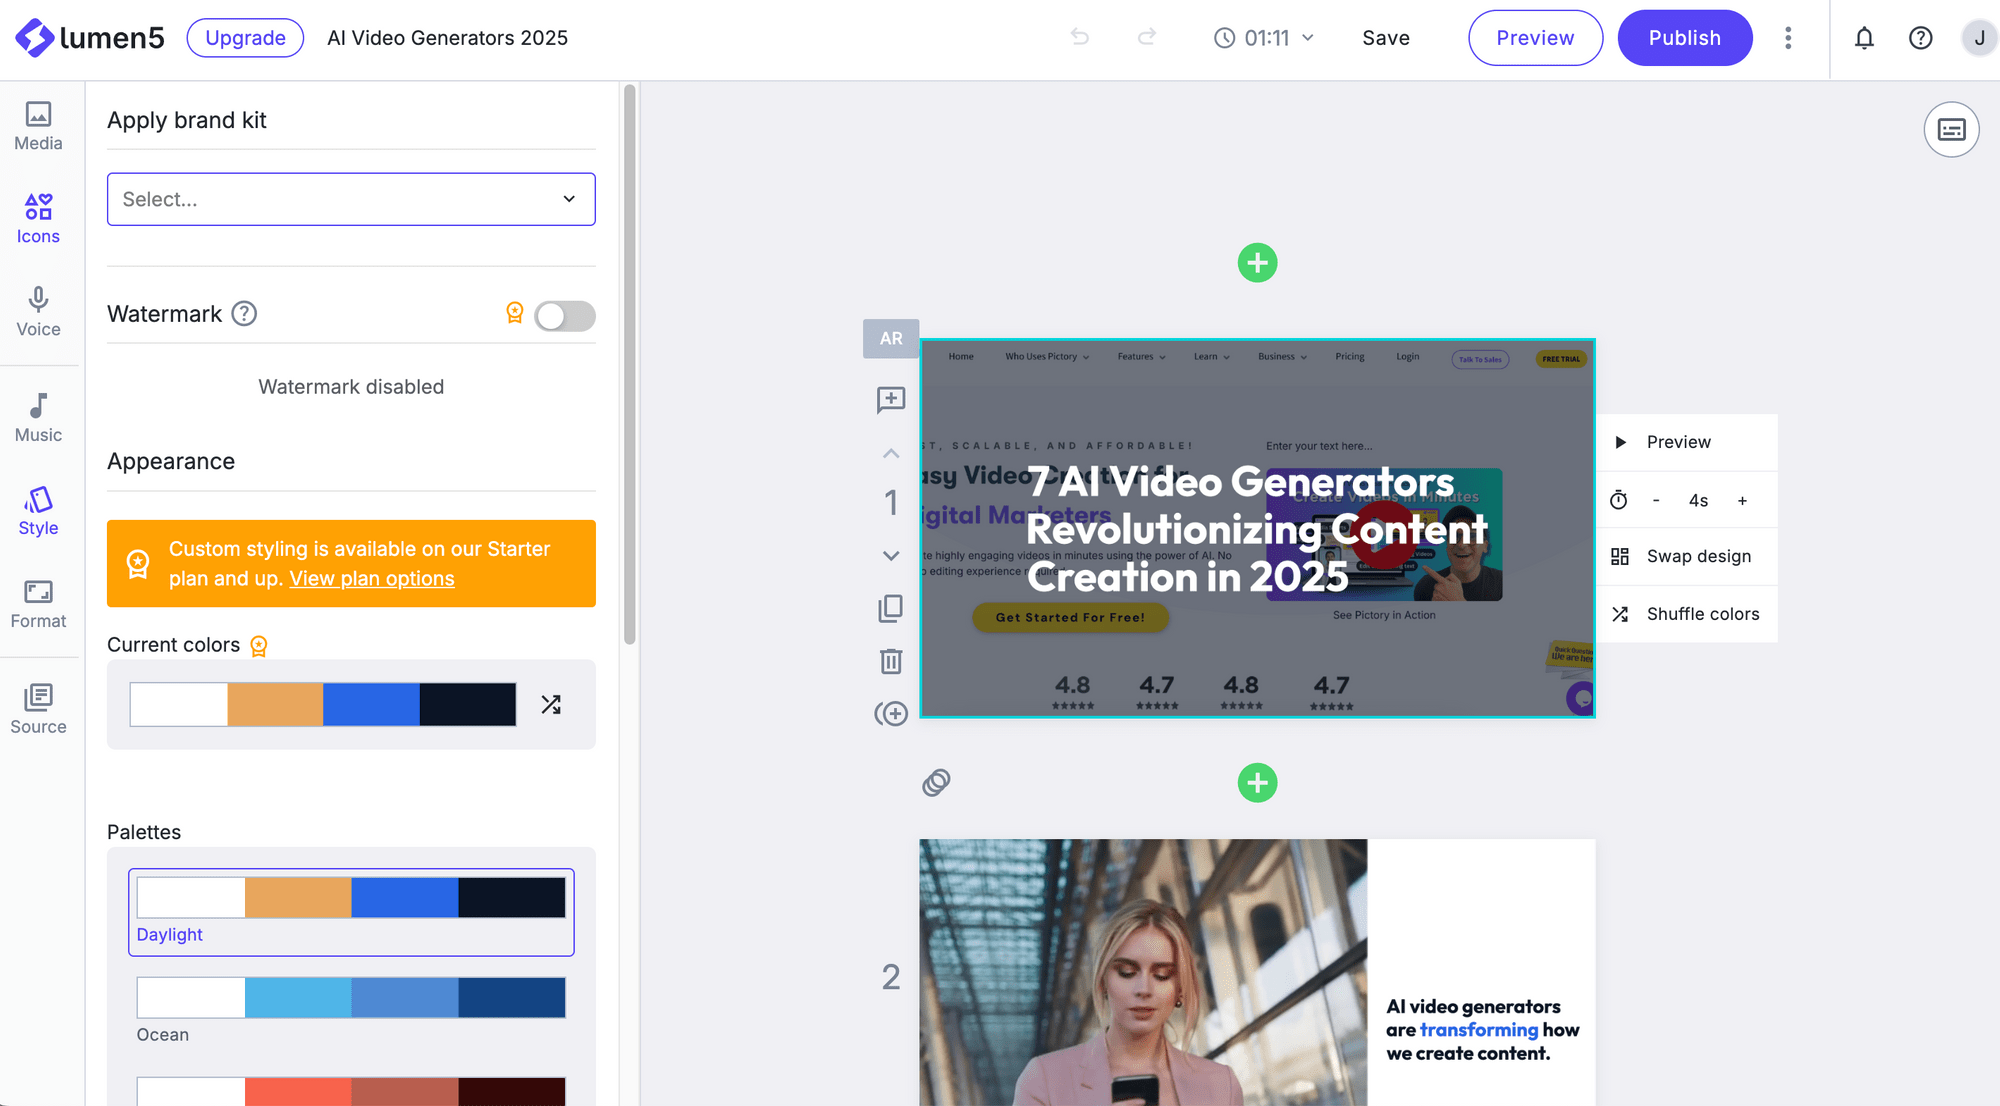Click the Preview button
2000x1106 pixels.
click(1536, 37)
